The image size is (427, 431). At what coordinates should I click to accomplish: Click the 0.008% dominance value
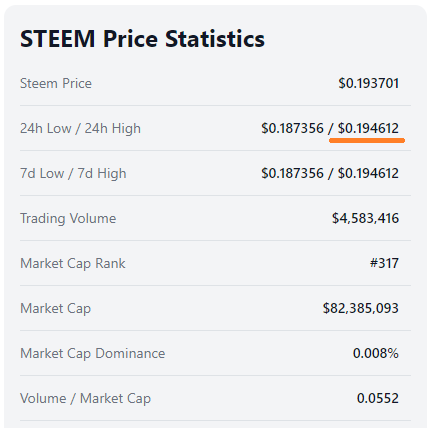click(376, 353)
